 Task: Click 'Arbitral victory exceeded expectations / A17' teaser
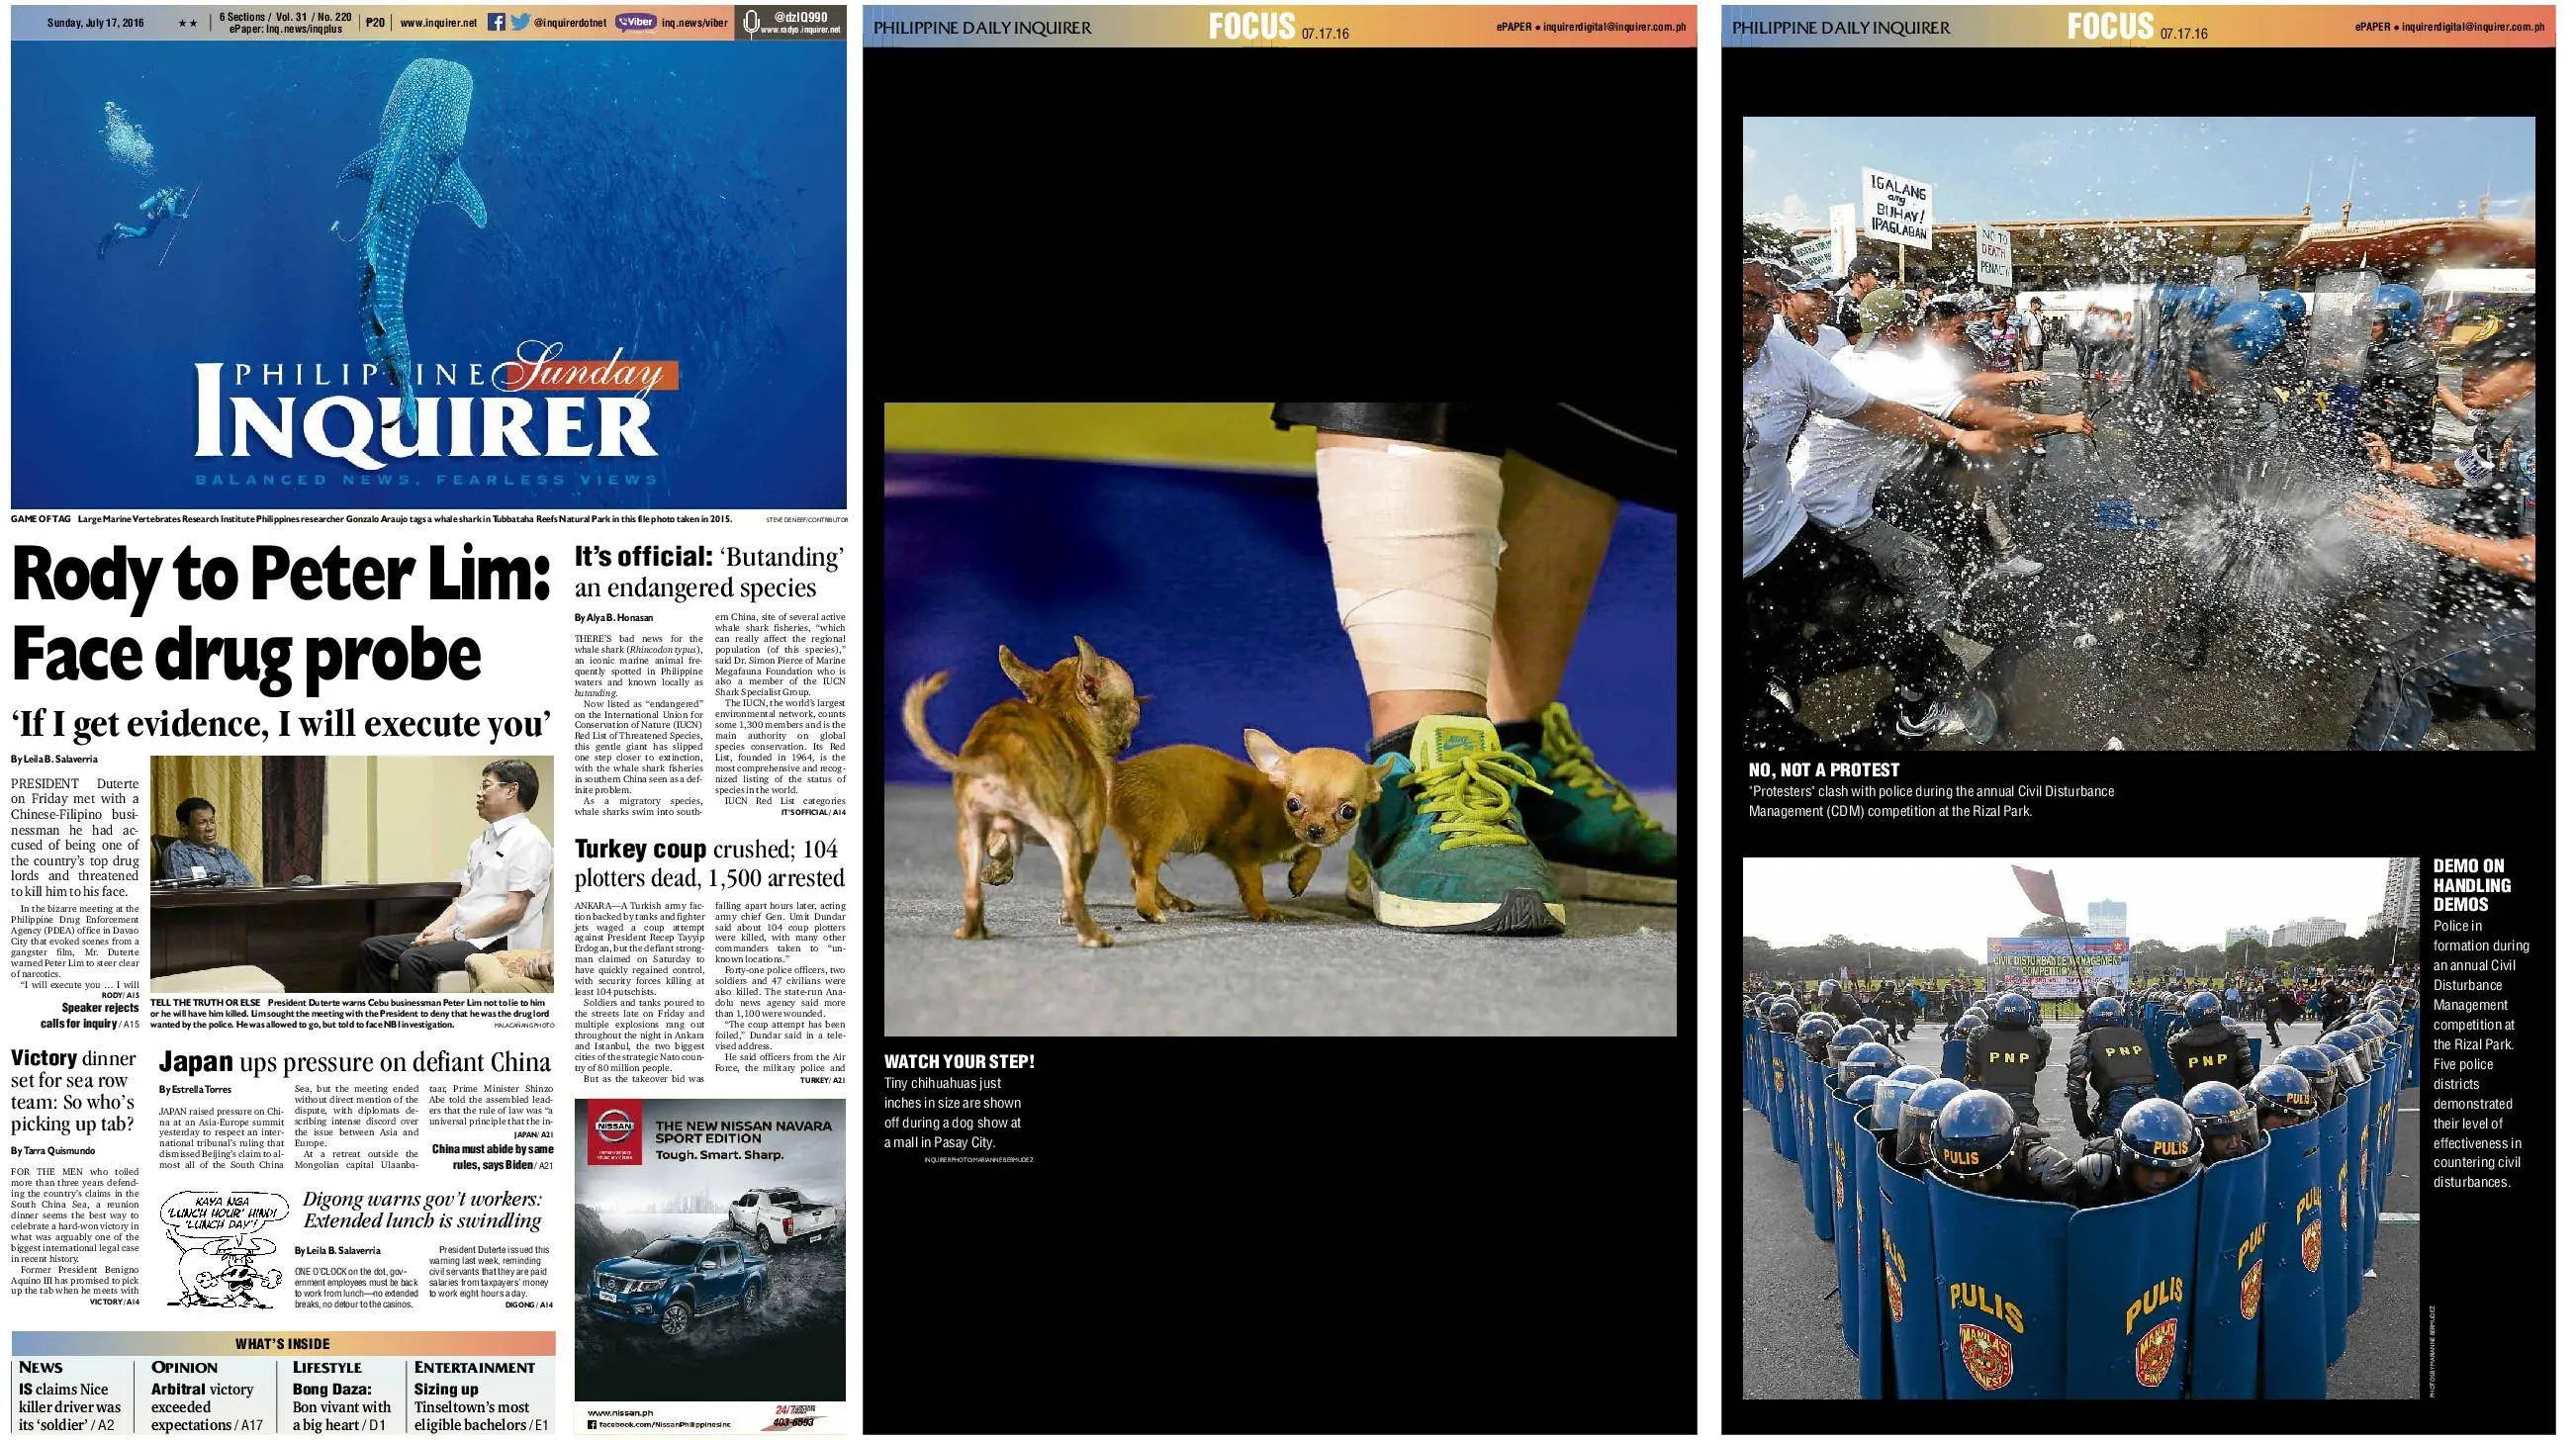tap(207, 1406)
